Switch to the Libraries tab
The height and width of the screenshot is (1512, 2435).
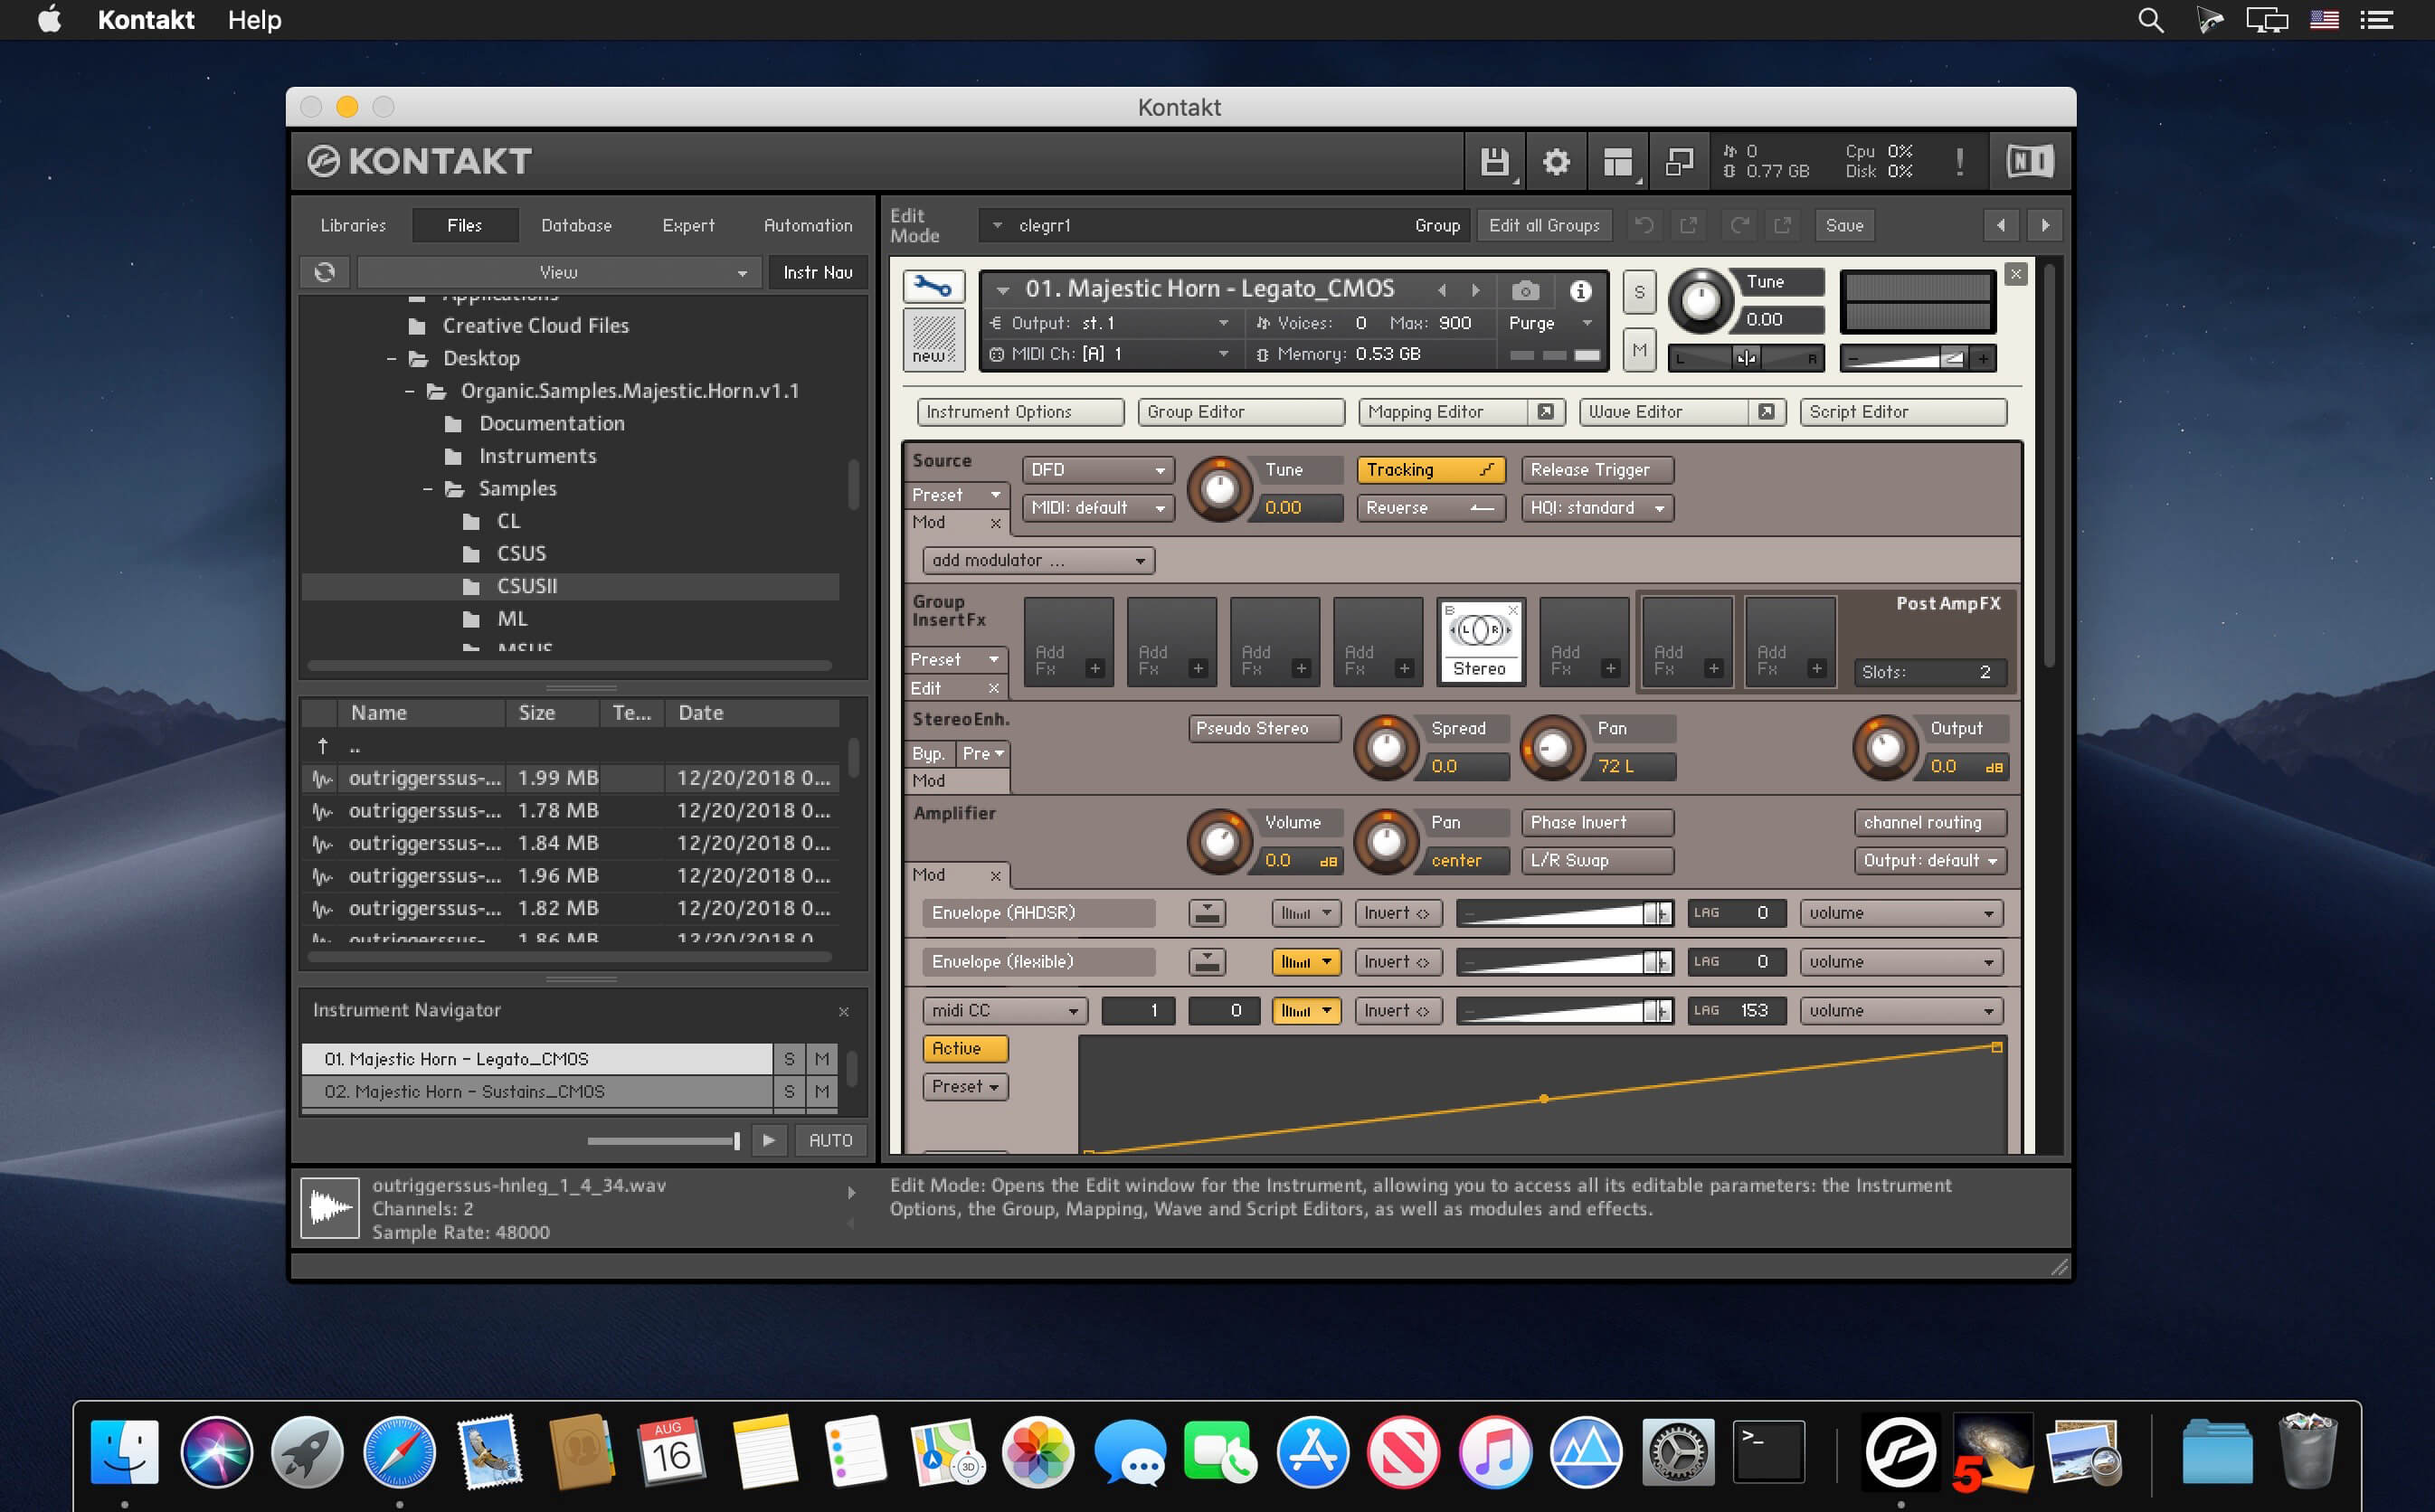tap(353, 225)
